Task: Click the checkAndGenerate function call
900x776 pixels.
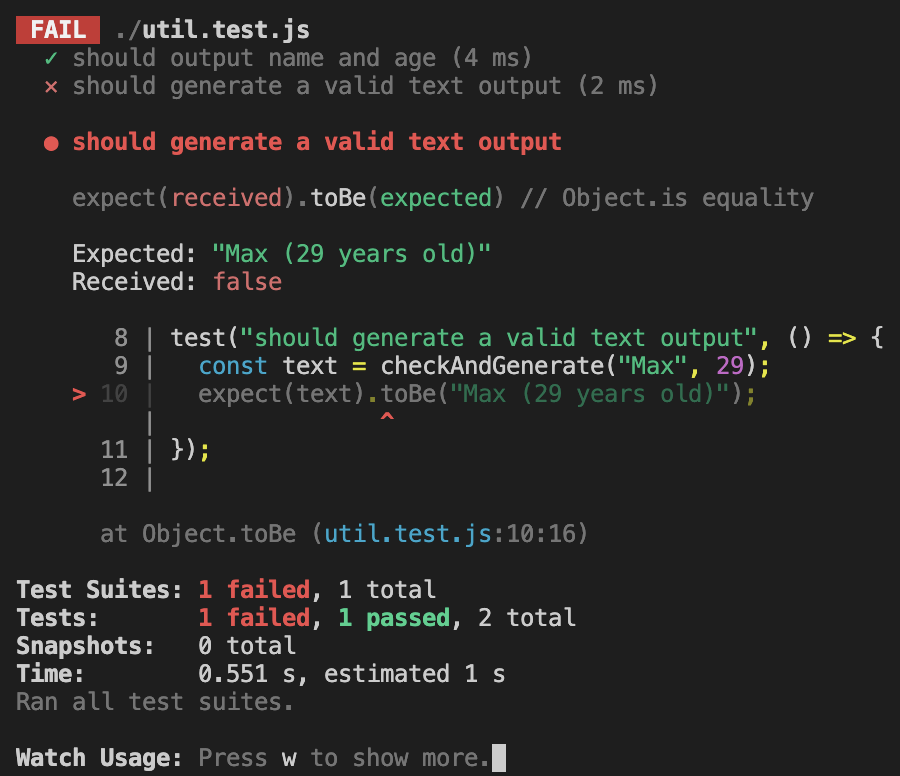Action: 493,366
